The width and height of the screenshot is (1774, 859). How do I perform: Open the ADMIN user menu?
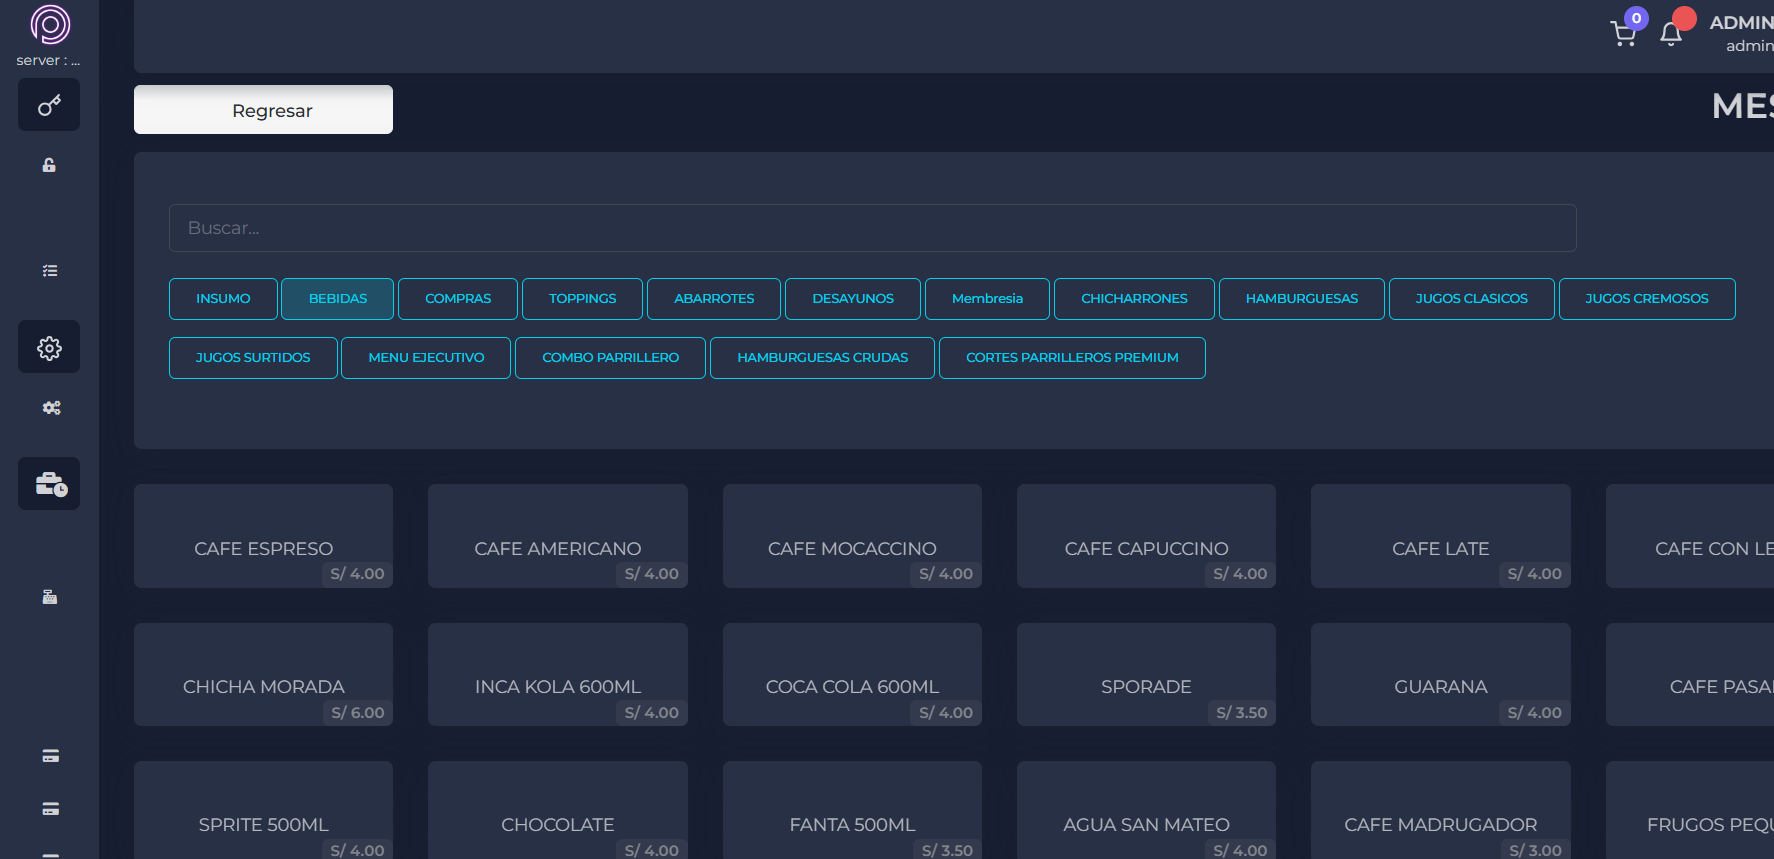pos(1741,33)
